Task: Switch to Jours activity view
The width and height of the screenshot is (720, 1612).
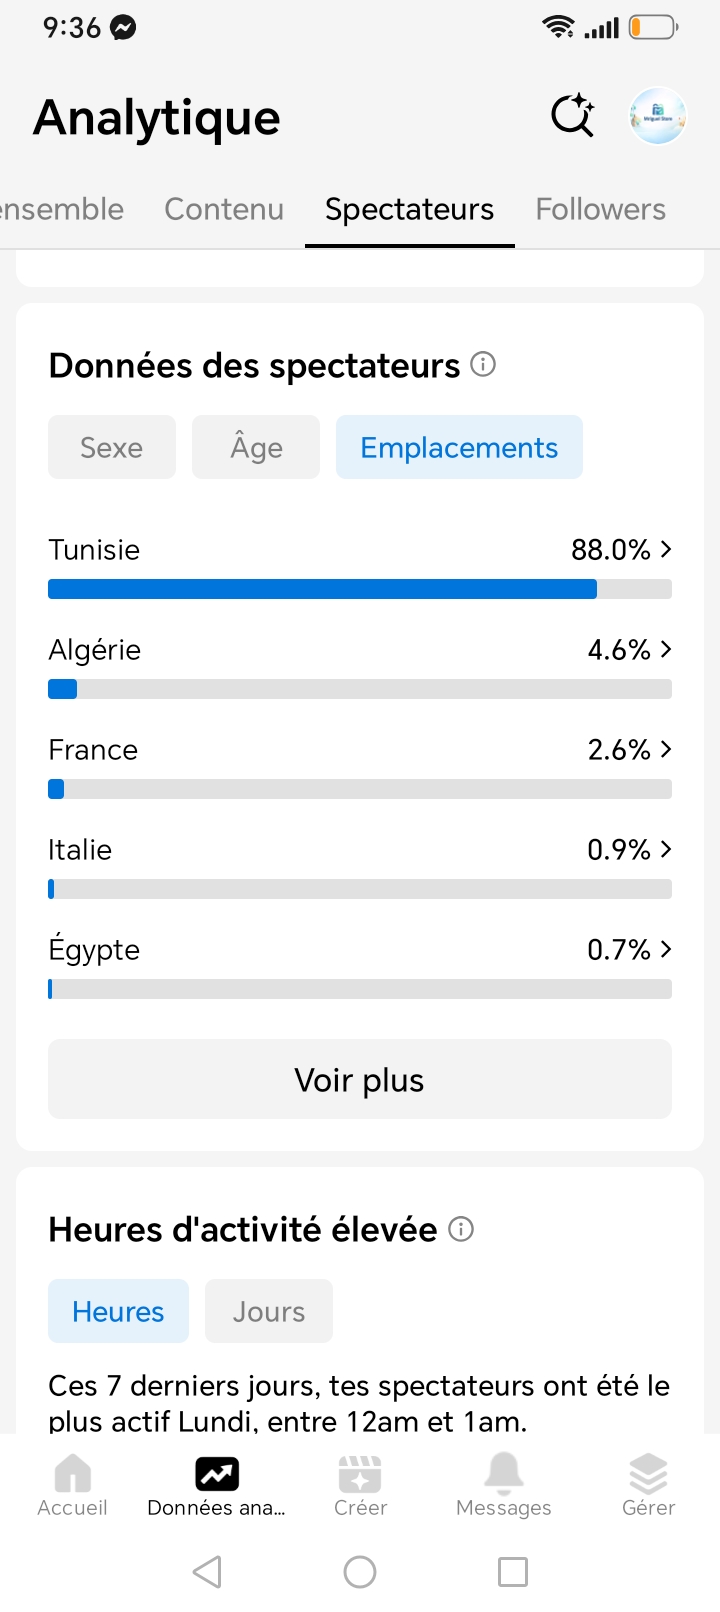Action: [269, 1311]
